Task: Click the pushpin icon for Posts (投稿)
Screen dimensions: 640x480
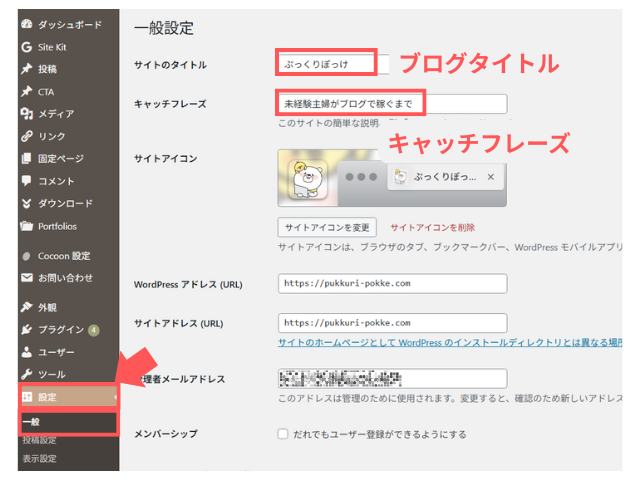Action: [26, 69]
